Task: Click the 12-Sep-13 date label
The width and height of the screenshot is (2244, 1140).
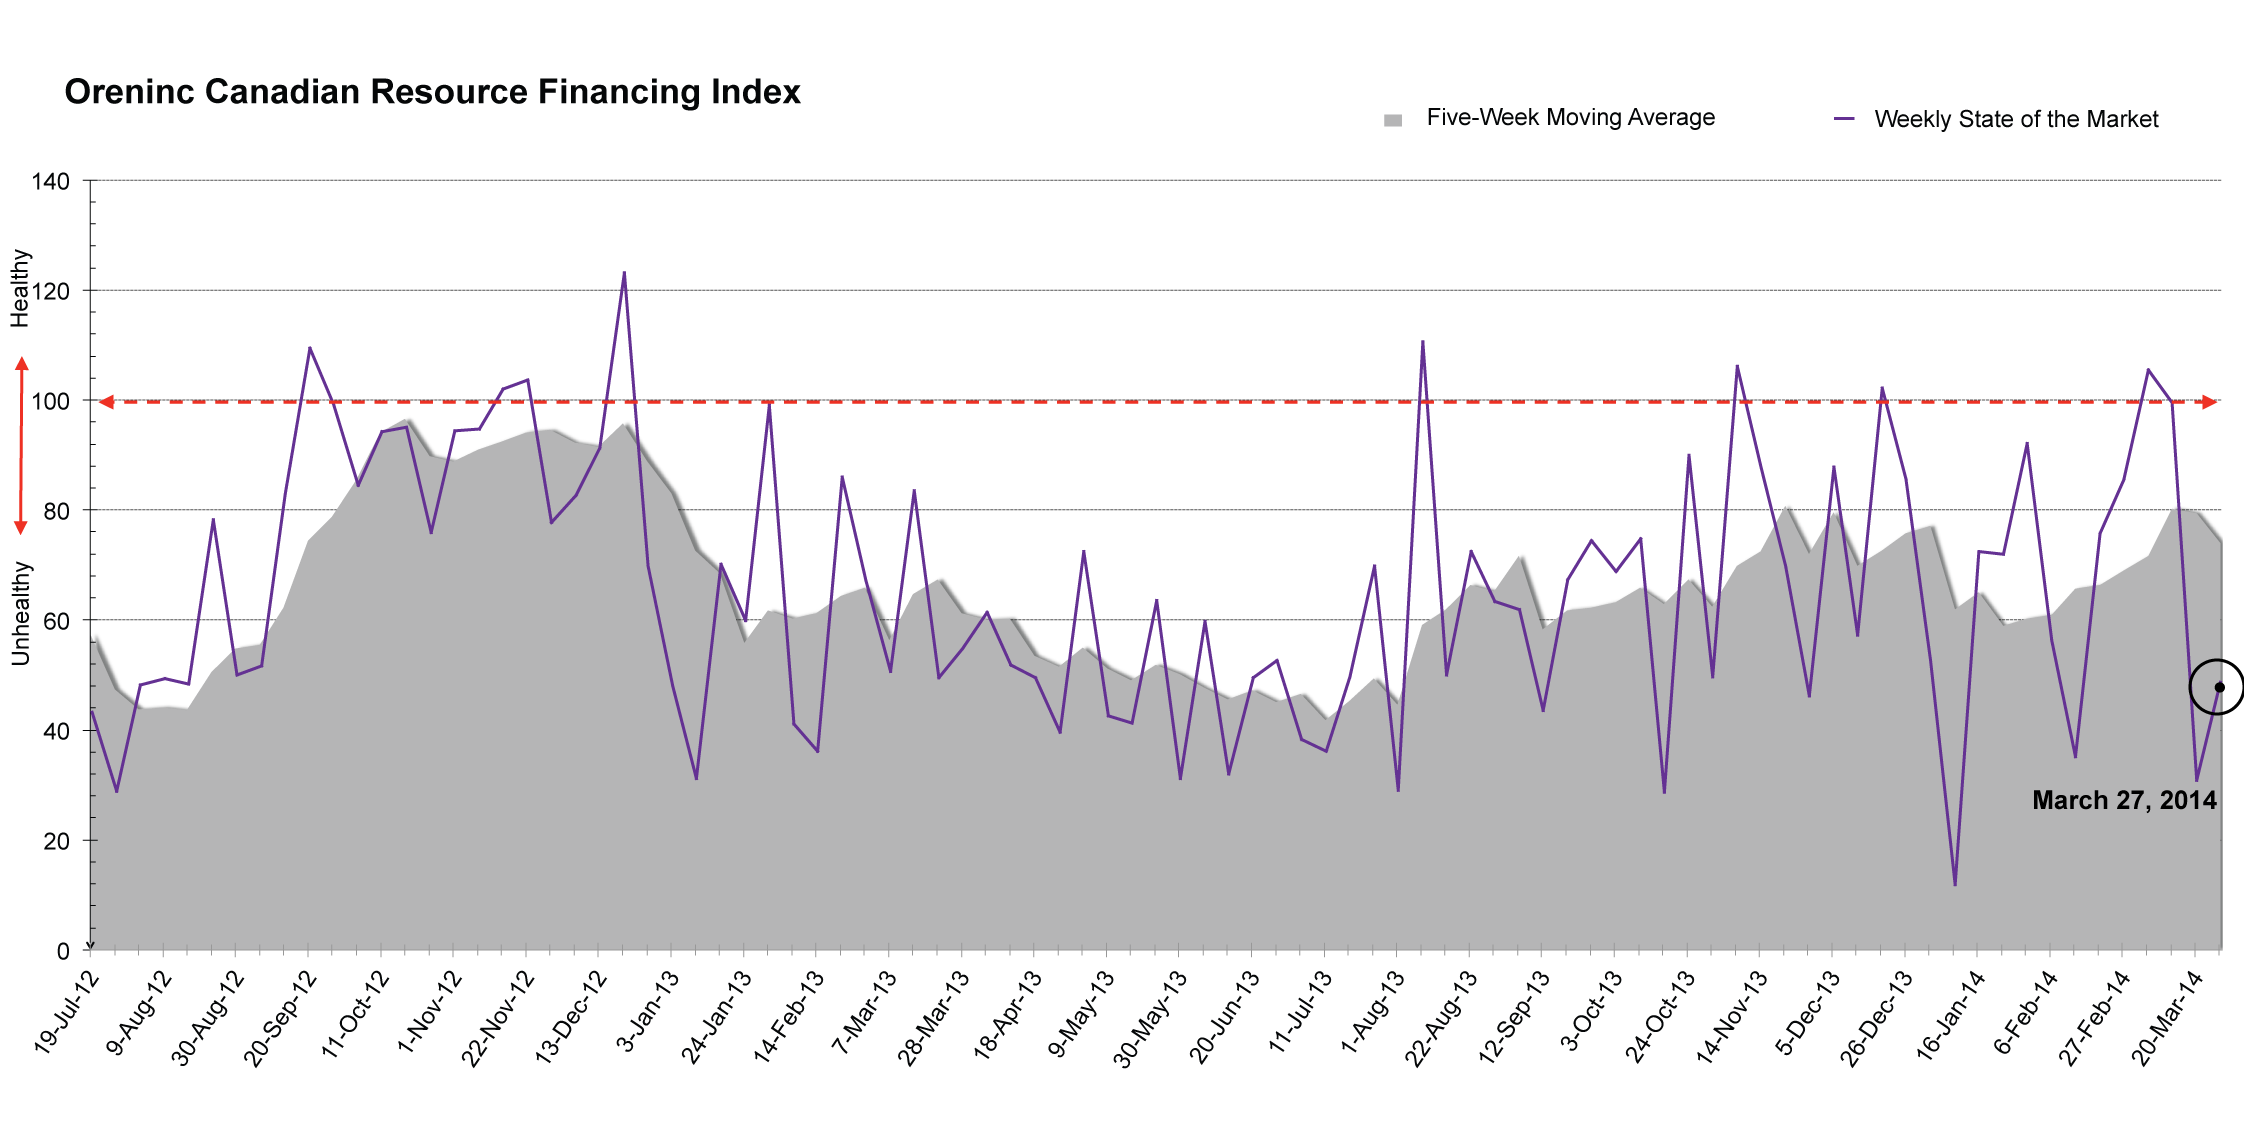Action: [x=1514, y=1017]
